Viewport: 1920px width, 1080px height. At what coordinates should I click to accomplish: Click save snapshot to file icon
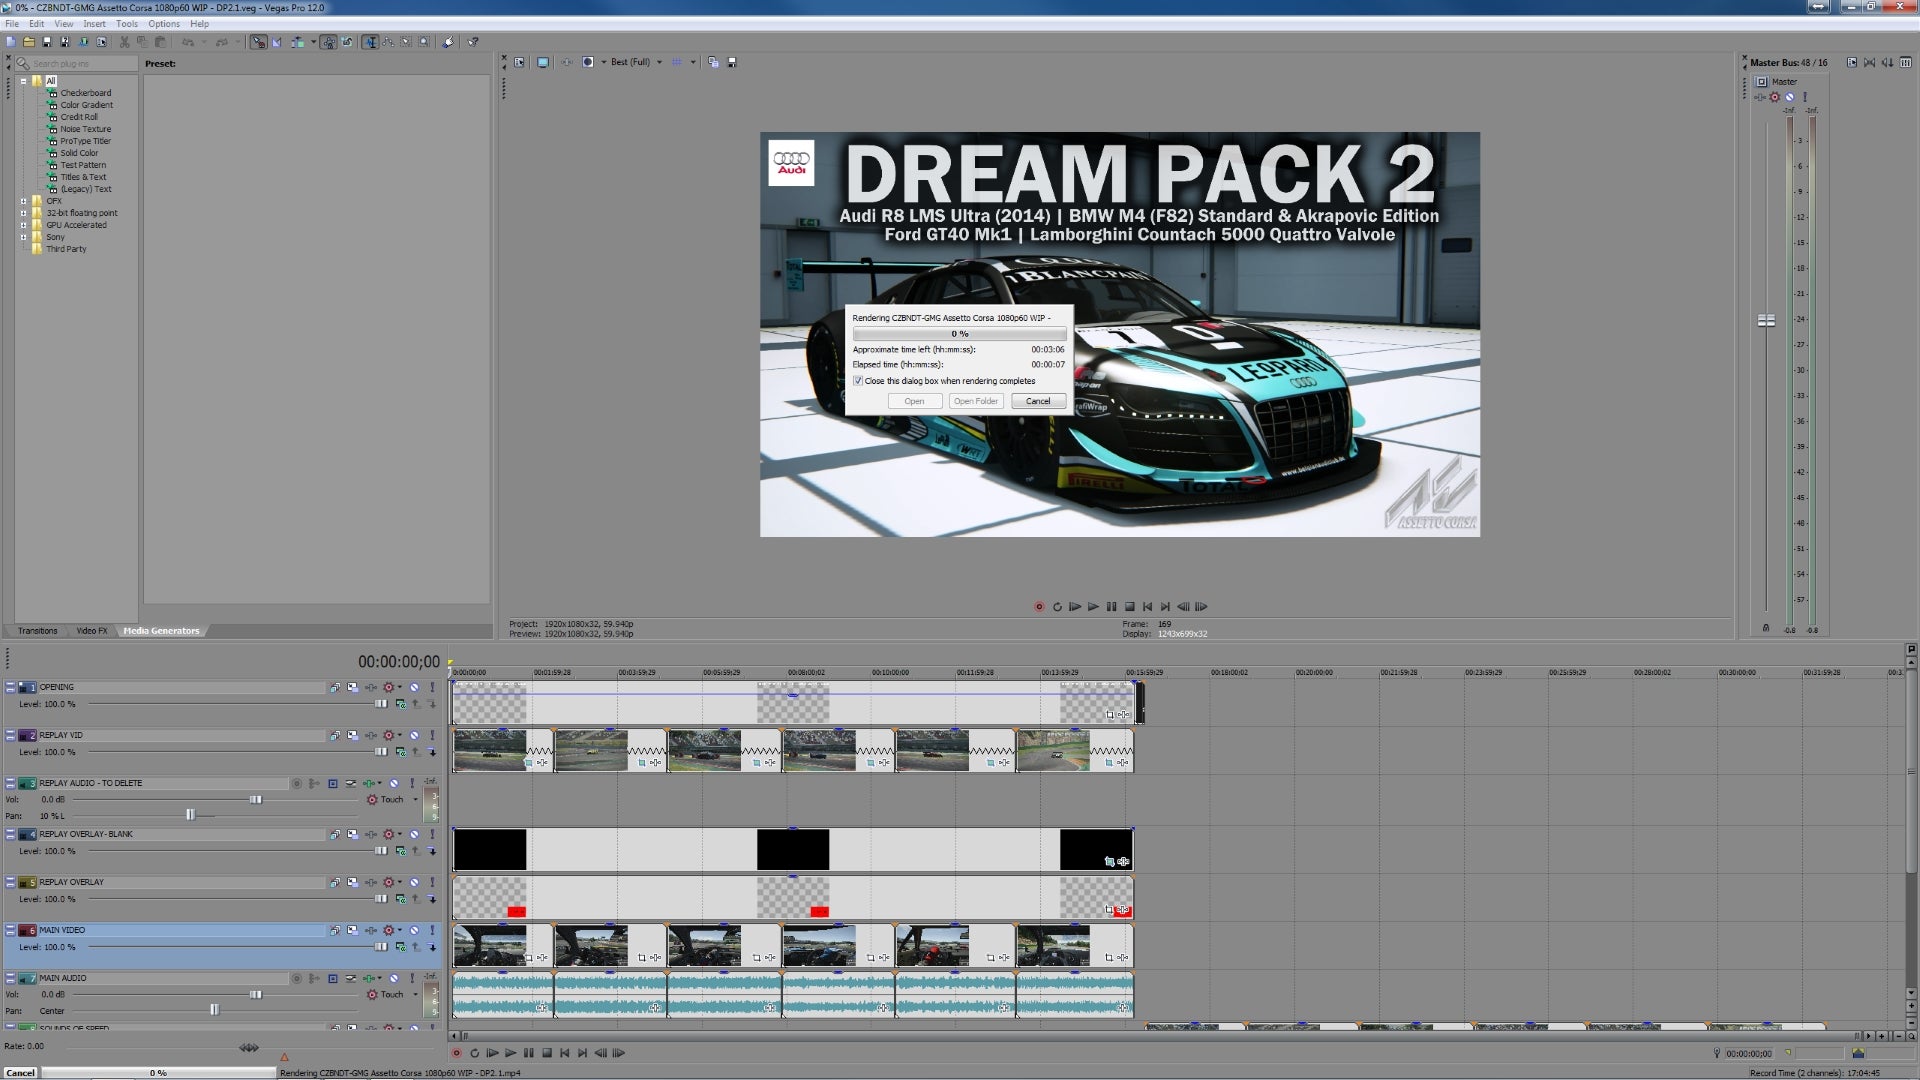pos(732,62)
